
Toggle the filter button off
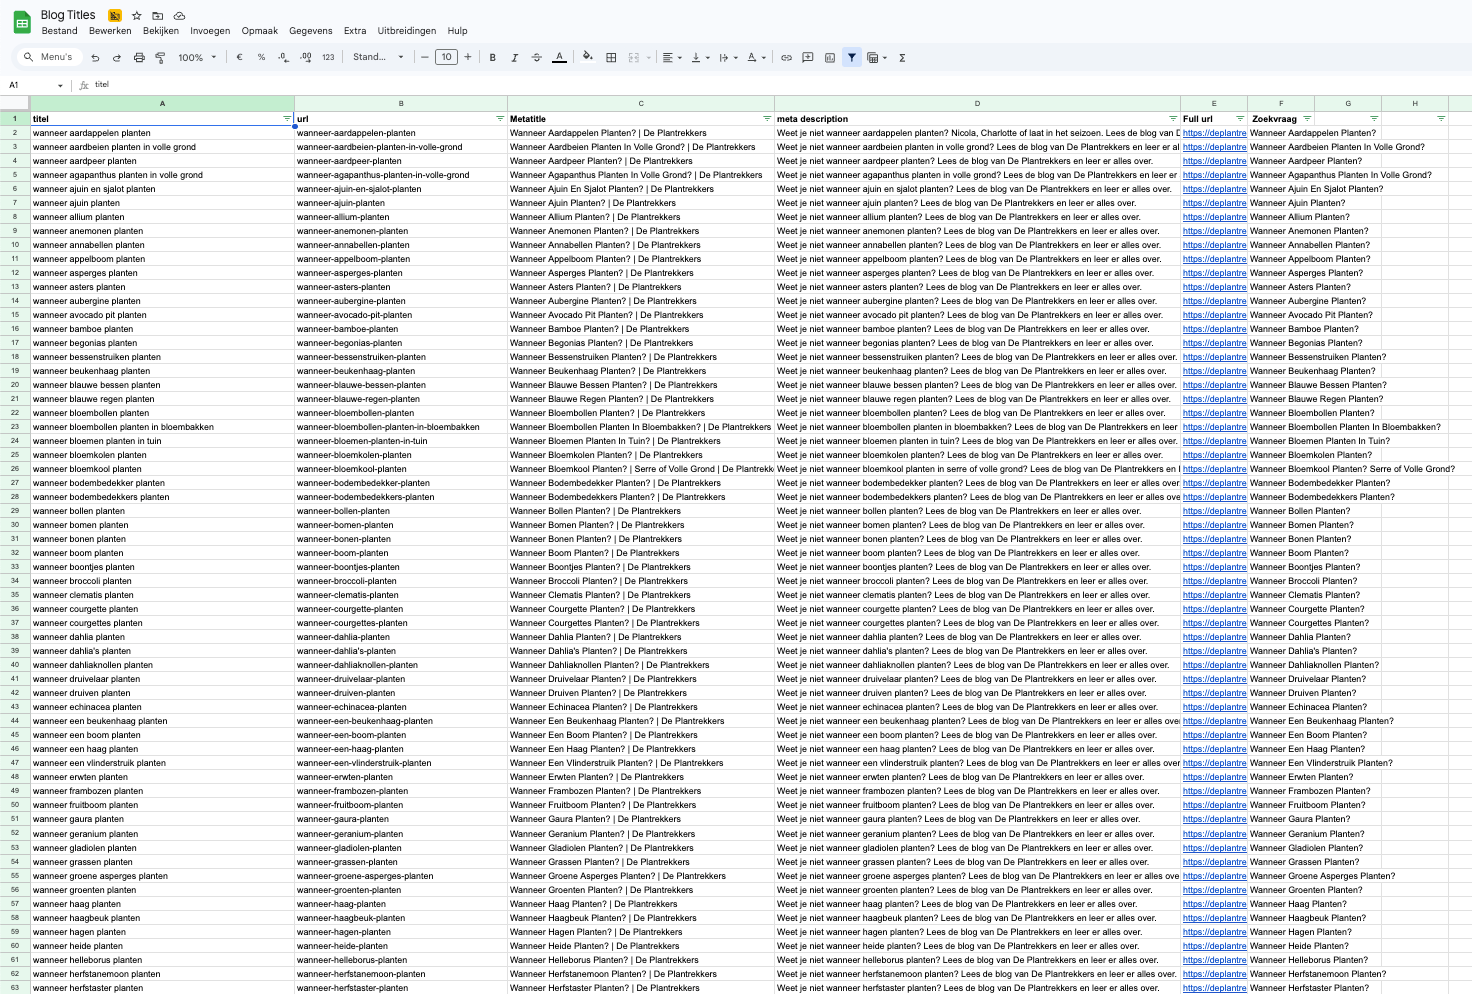(x=852, y=58)
